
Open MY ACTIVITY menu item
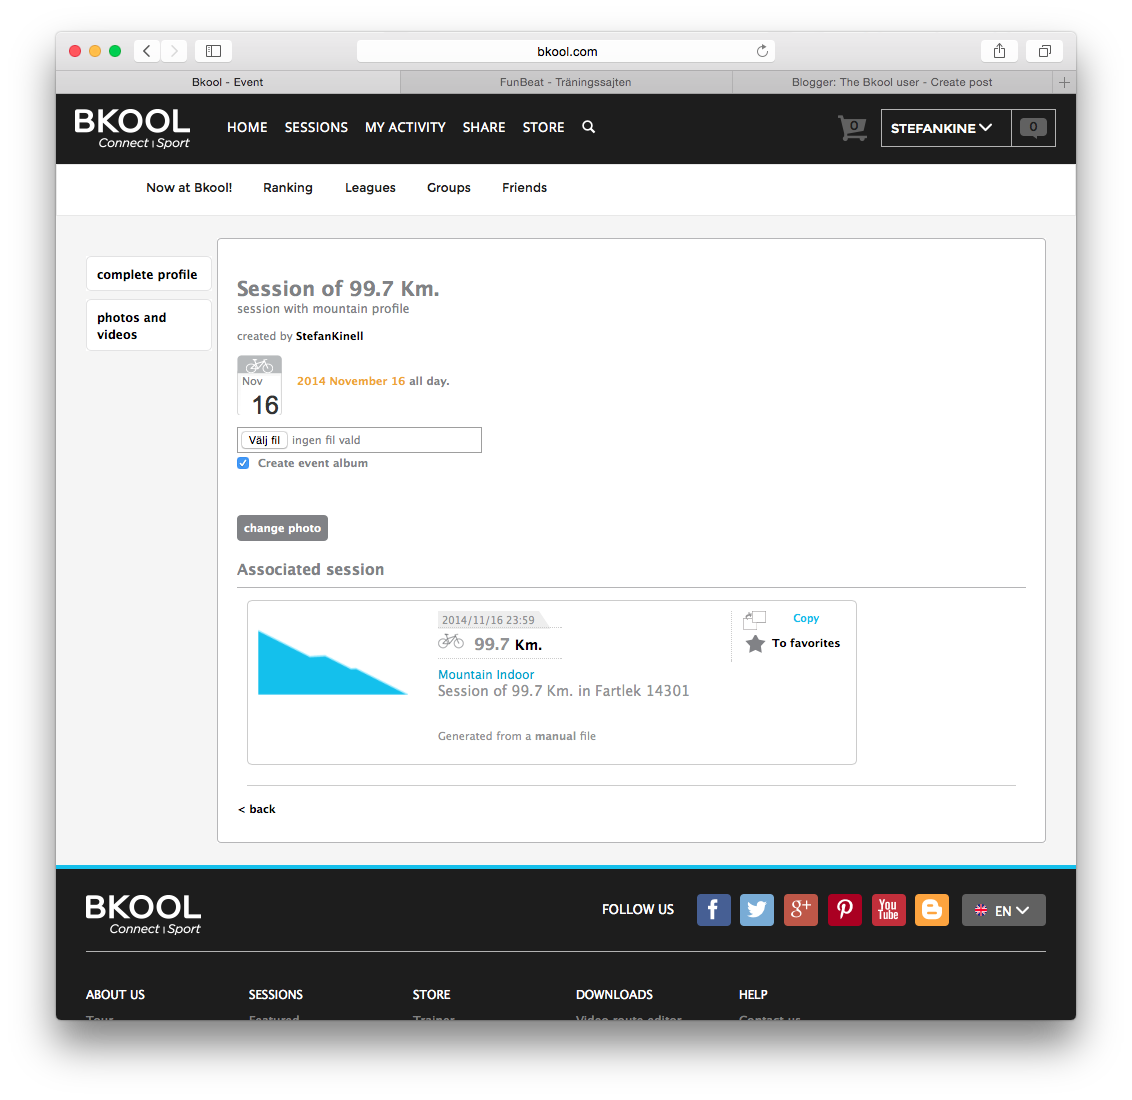point(405,127)
